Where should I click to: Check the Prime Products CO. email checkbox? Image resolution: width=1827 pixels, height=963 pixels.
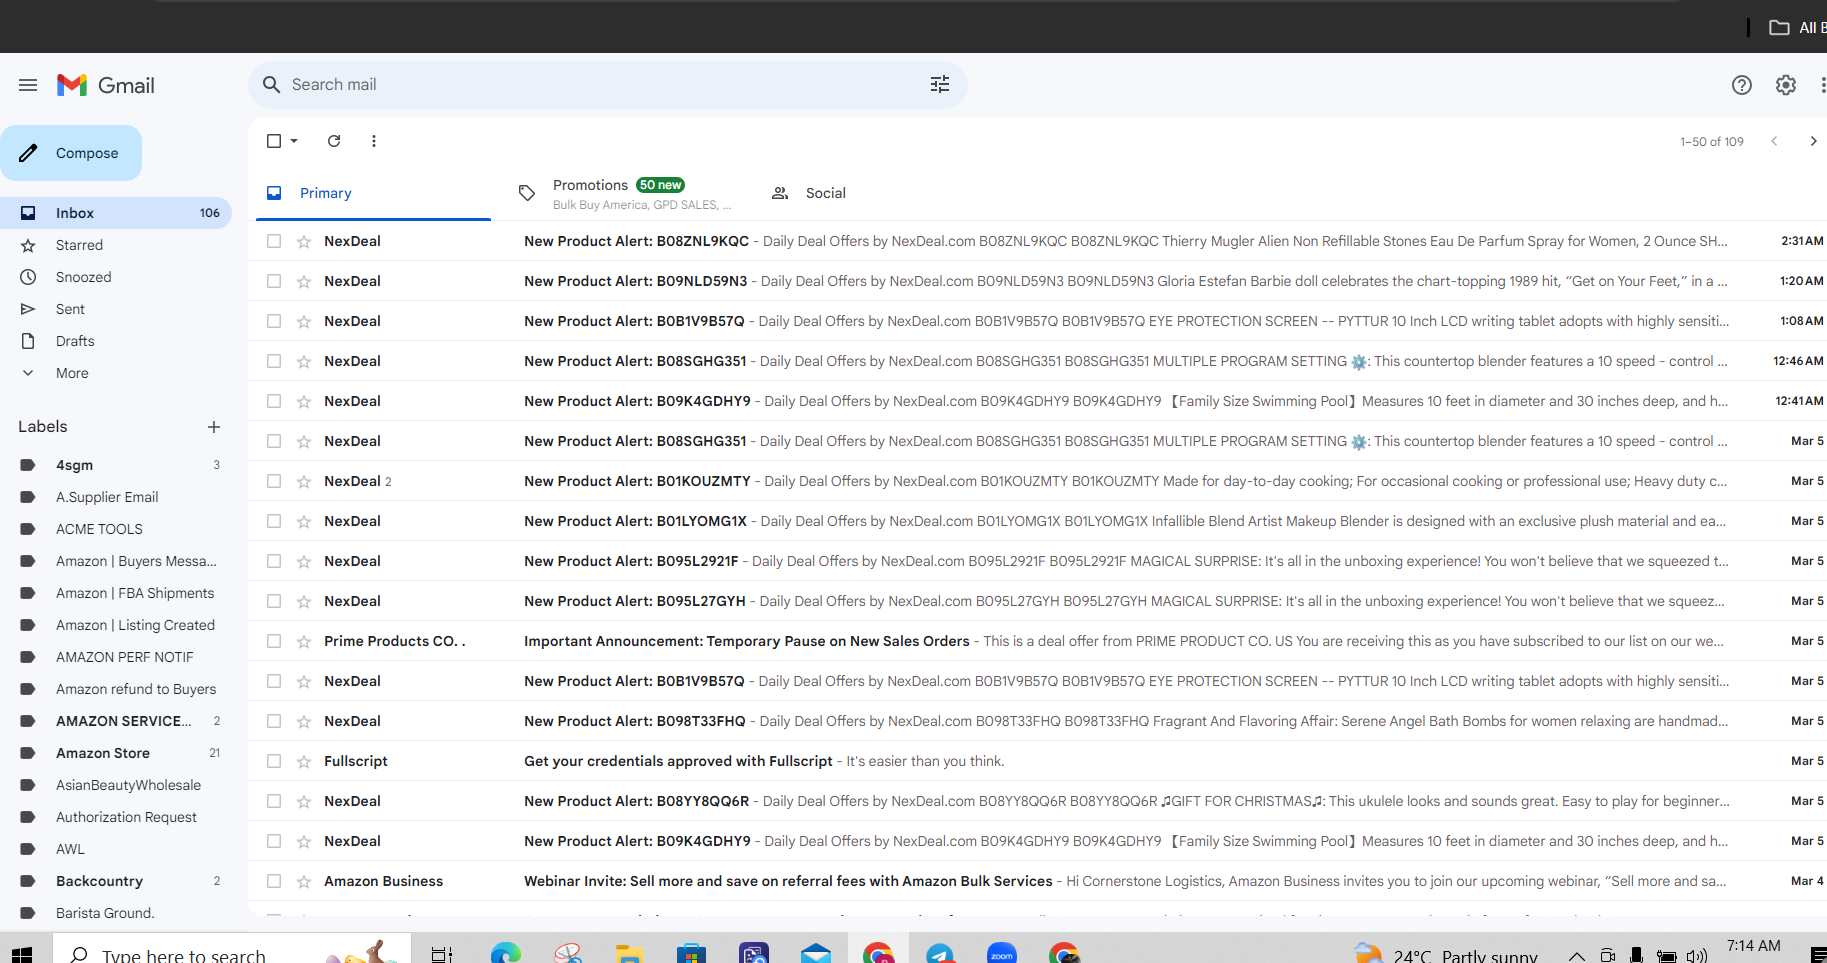(274, 641)
